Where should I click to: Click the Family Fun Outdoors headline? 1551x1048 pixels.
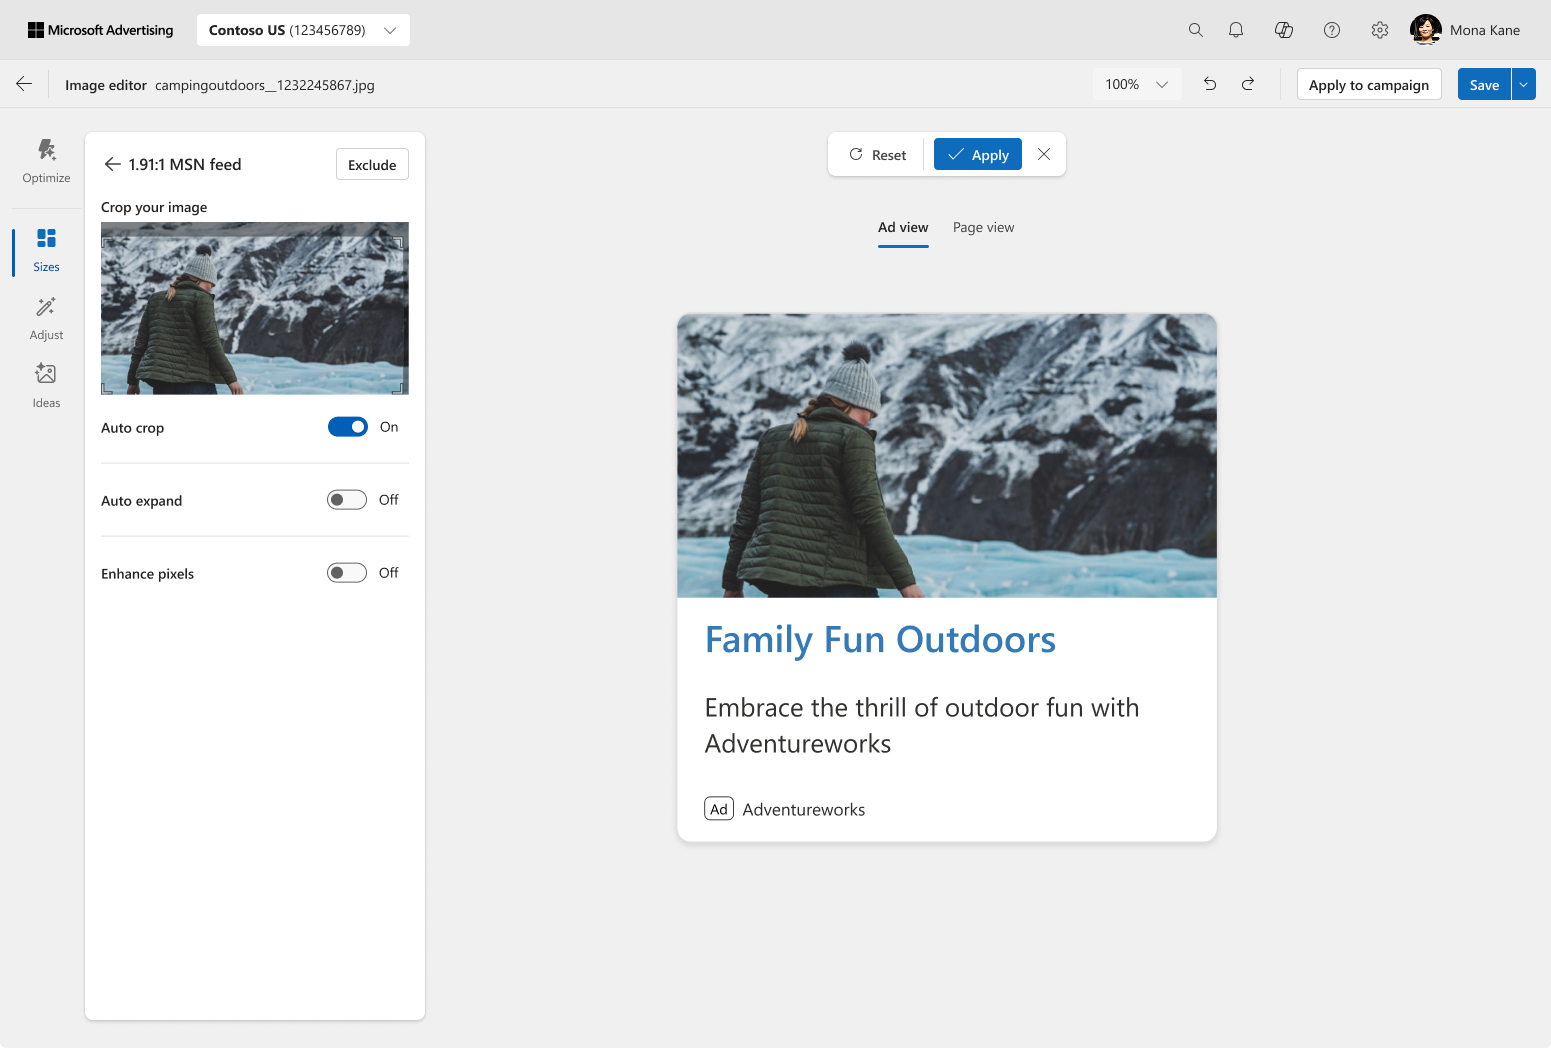coord(880,639)
